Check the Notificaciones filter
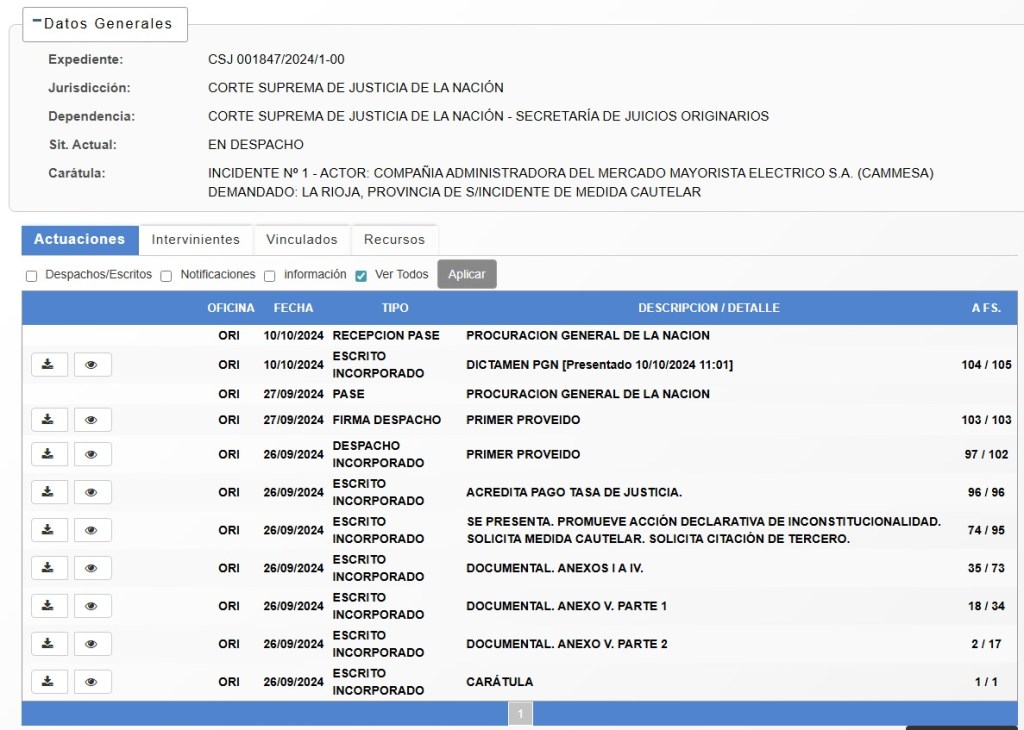 tap(166, 276)
